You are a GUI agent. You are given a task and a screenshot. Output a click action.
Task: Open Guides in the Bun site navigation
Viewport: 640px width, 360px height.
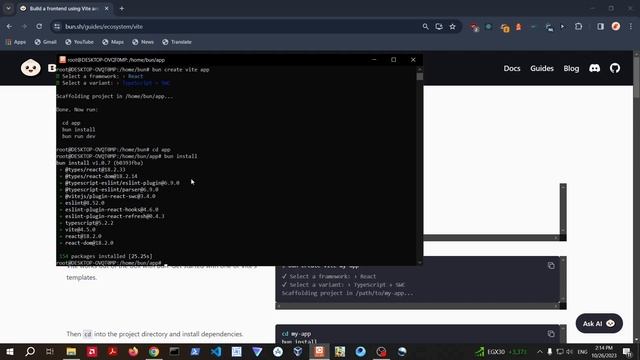click(542, 69)
